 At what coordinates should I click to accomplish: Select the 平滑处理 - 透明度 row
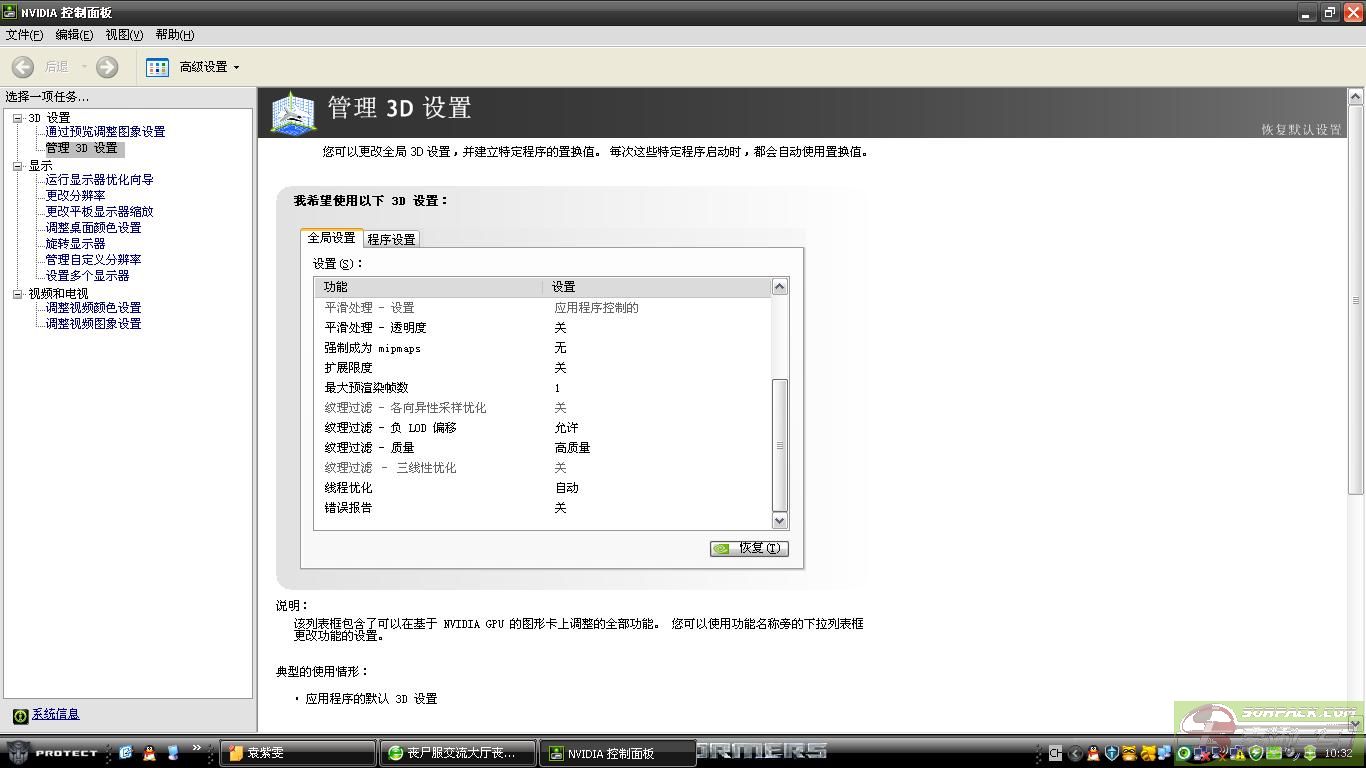point(543,328)
